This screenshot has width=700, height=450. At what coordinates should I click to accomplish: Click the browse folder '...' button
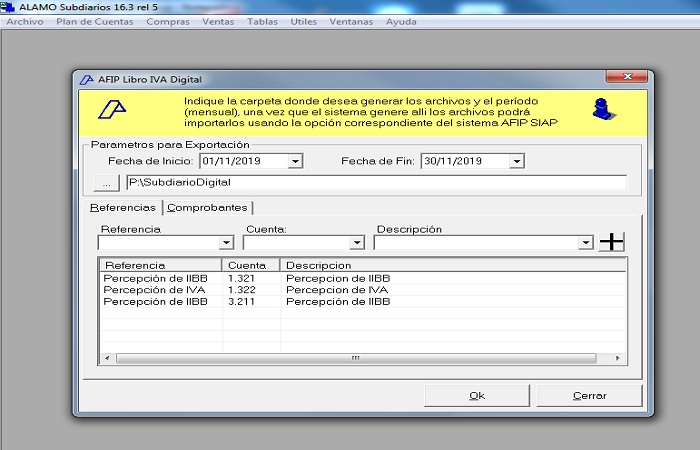tap(106, 183)
